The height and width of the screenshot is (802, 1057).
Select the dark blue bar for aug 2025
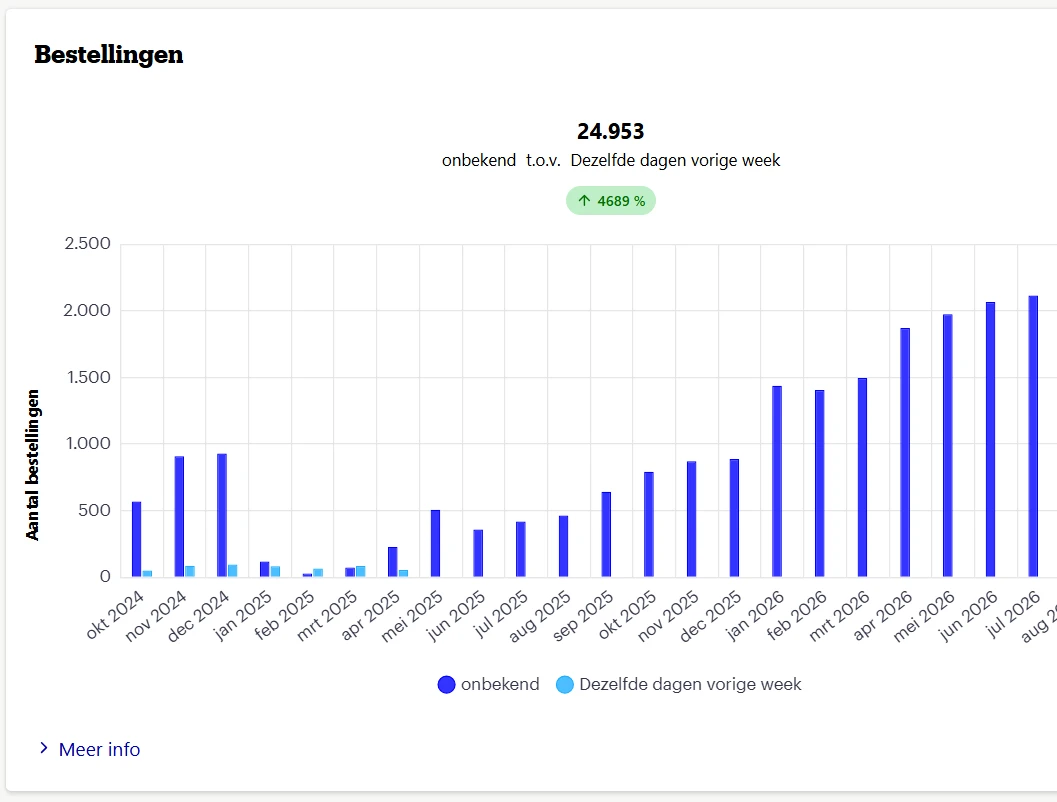tap(564, 546)
